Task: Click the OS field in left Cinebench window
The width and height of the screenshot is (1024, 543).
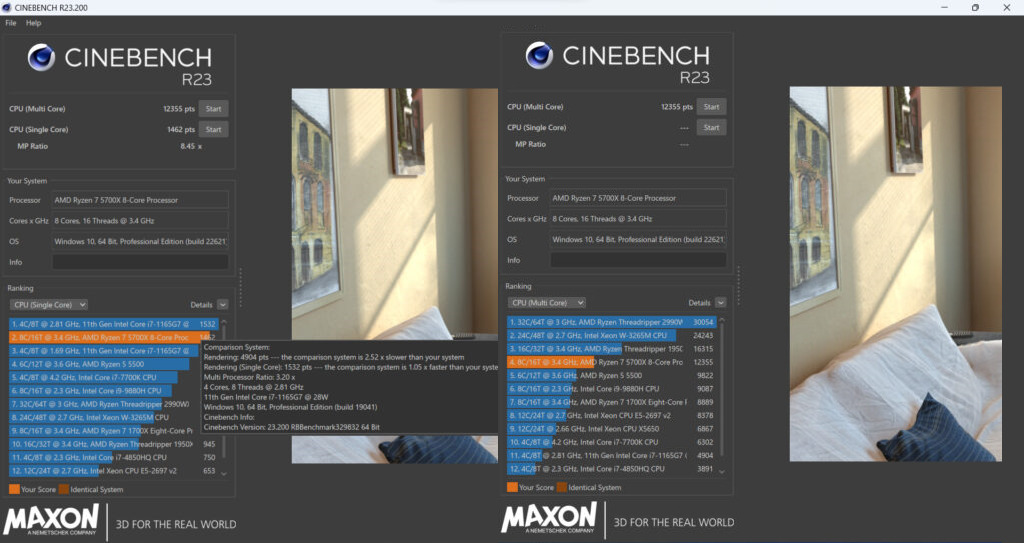Action: (x=140, y=241)
